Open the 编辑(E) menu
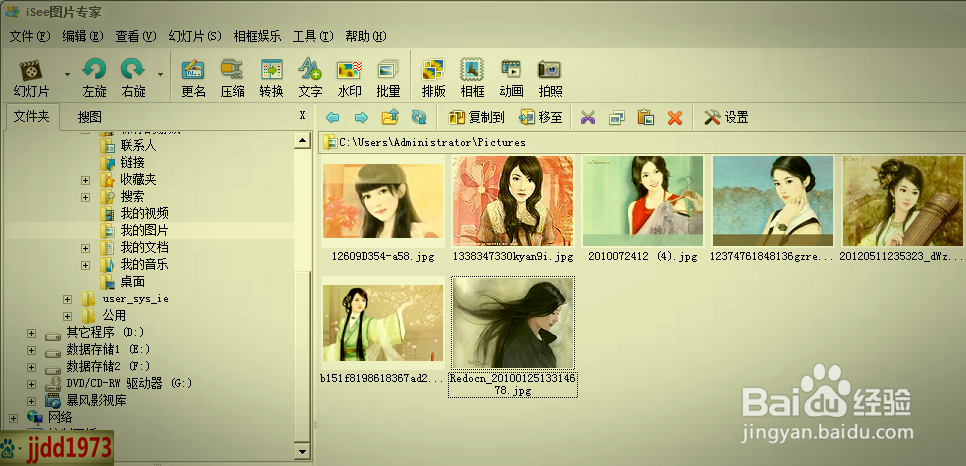Viewport: 966px width, 466px height. click(83, 36)
